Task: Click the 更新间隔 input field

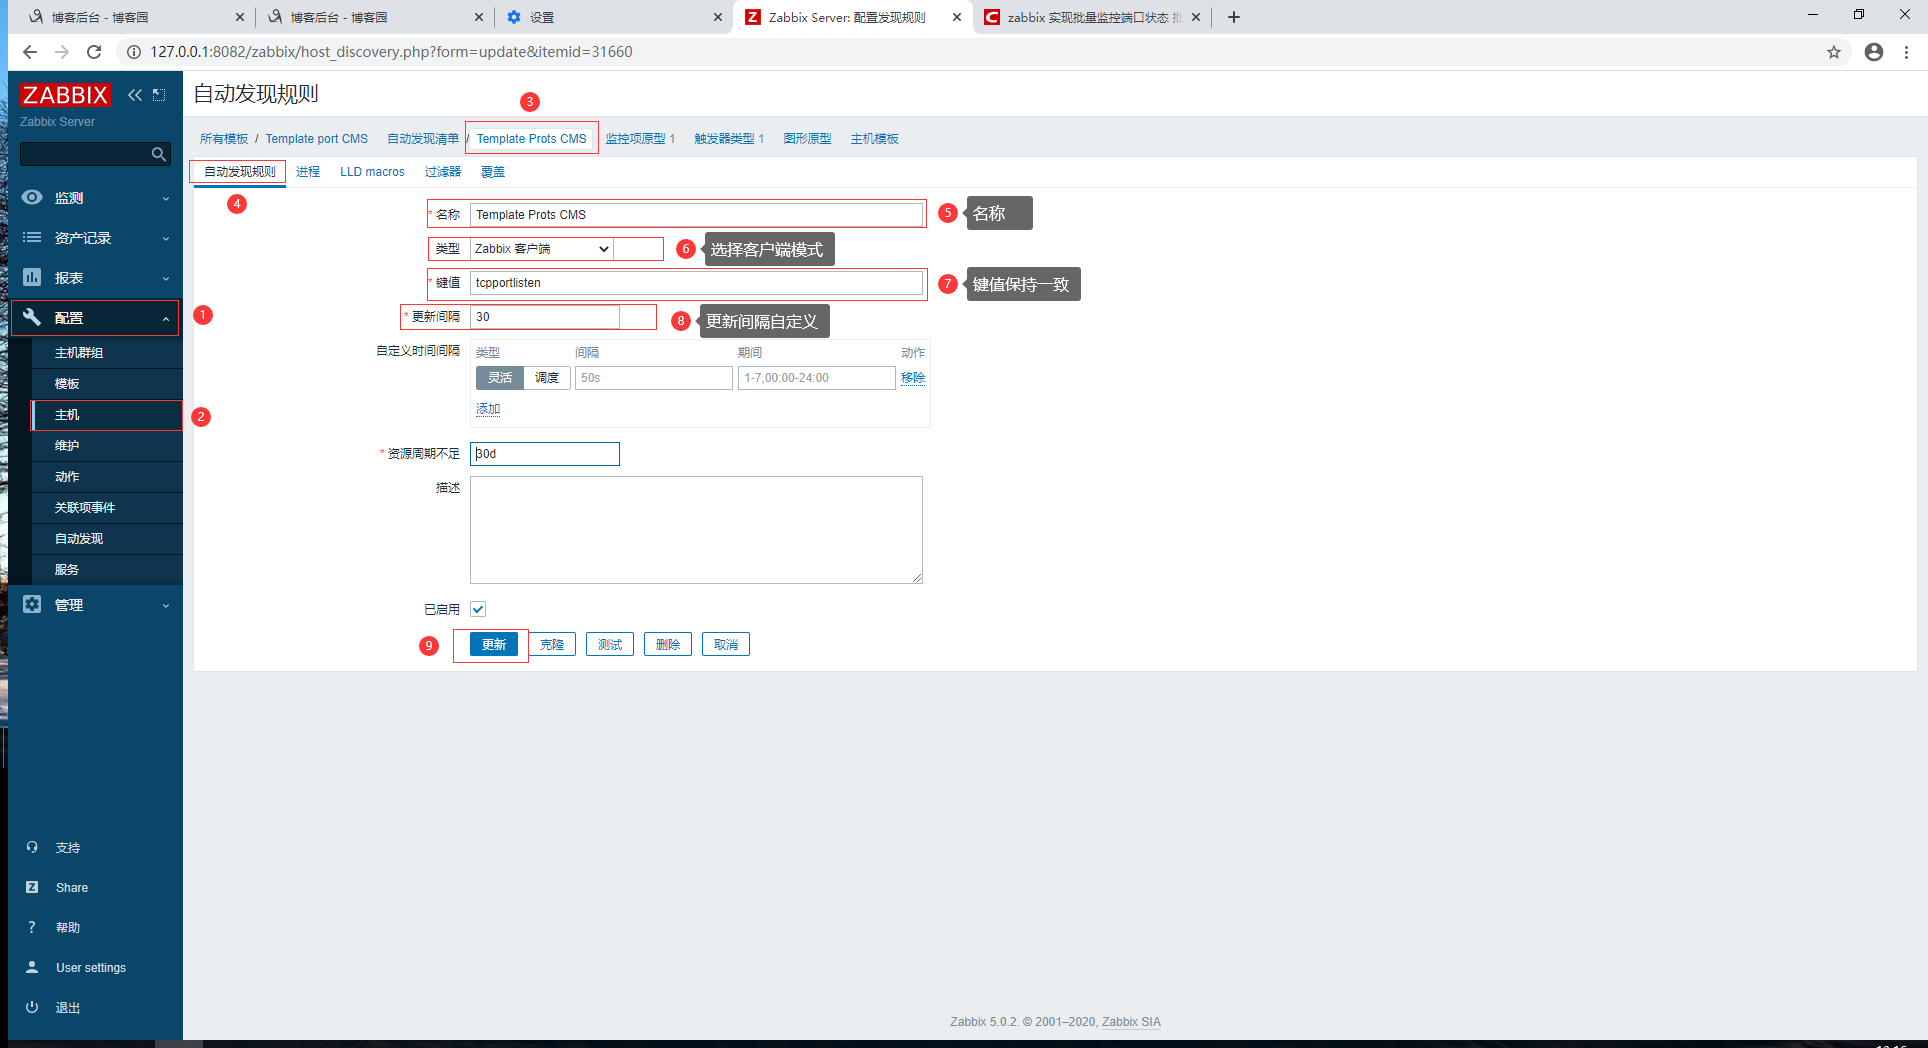Action: 545,317
